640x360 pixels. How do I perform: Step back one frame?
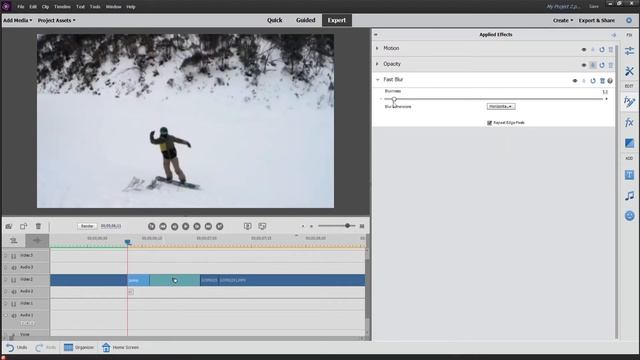[x=174, y=226]
